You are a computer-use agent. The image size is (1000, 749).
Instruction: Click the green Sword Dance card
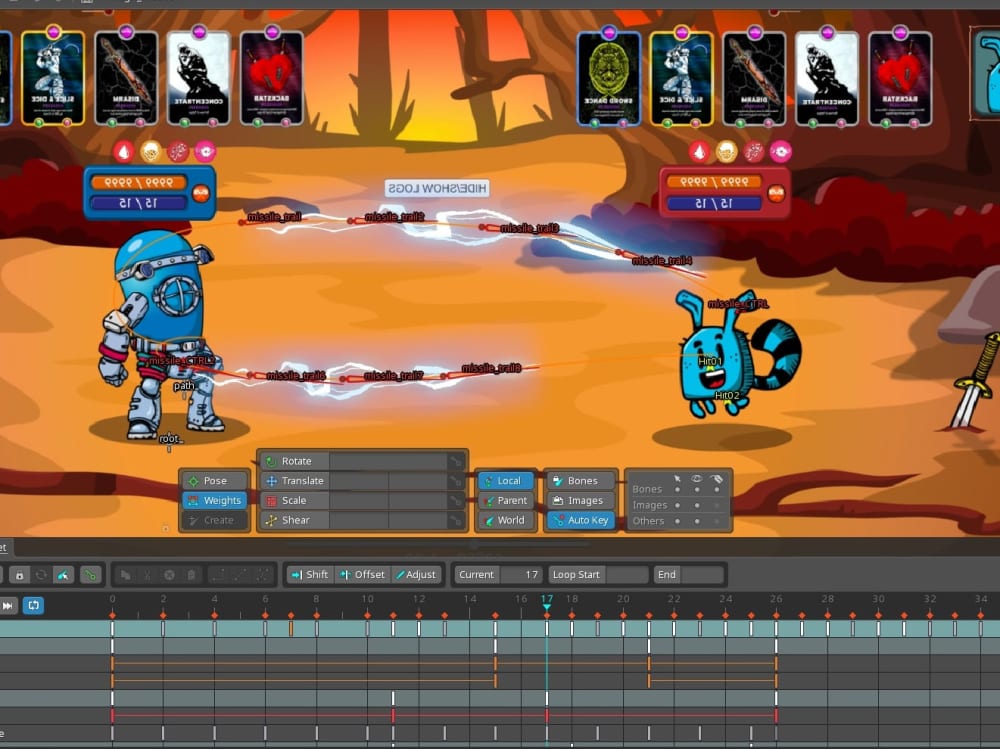pos(608,78)
